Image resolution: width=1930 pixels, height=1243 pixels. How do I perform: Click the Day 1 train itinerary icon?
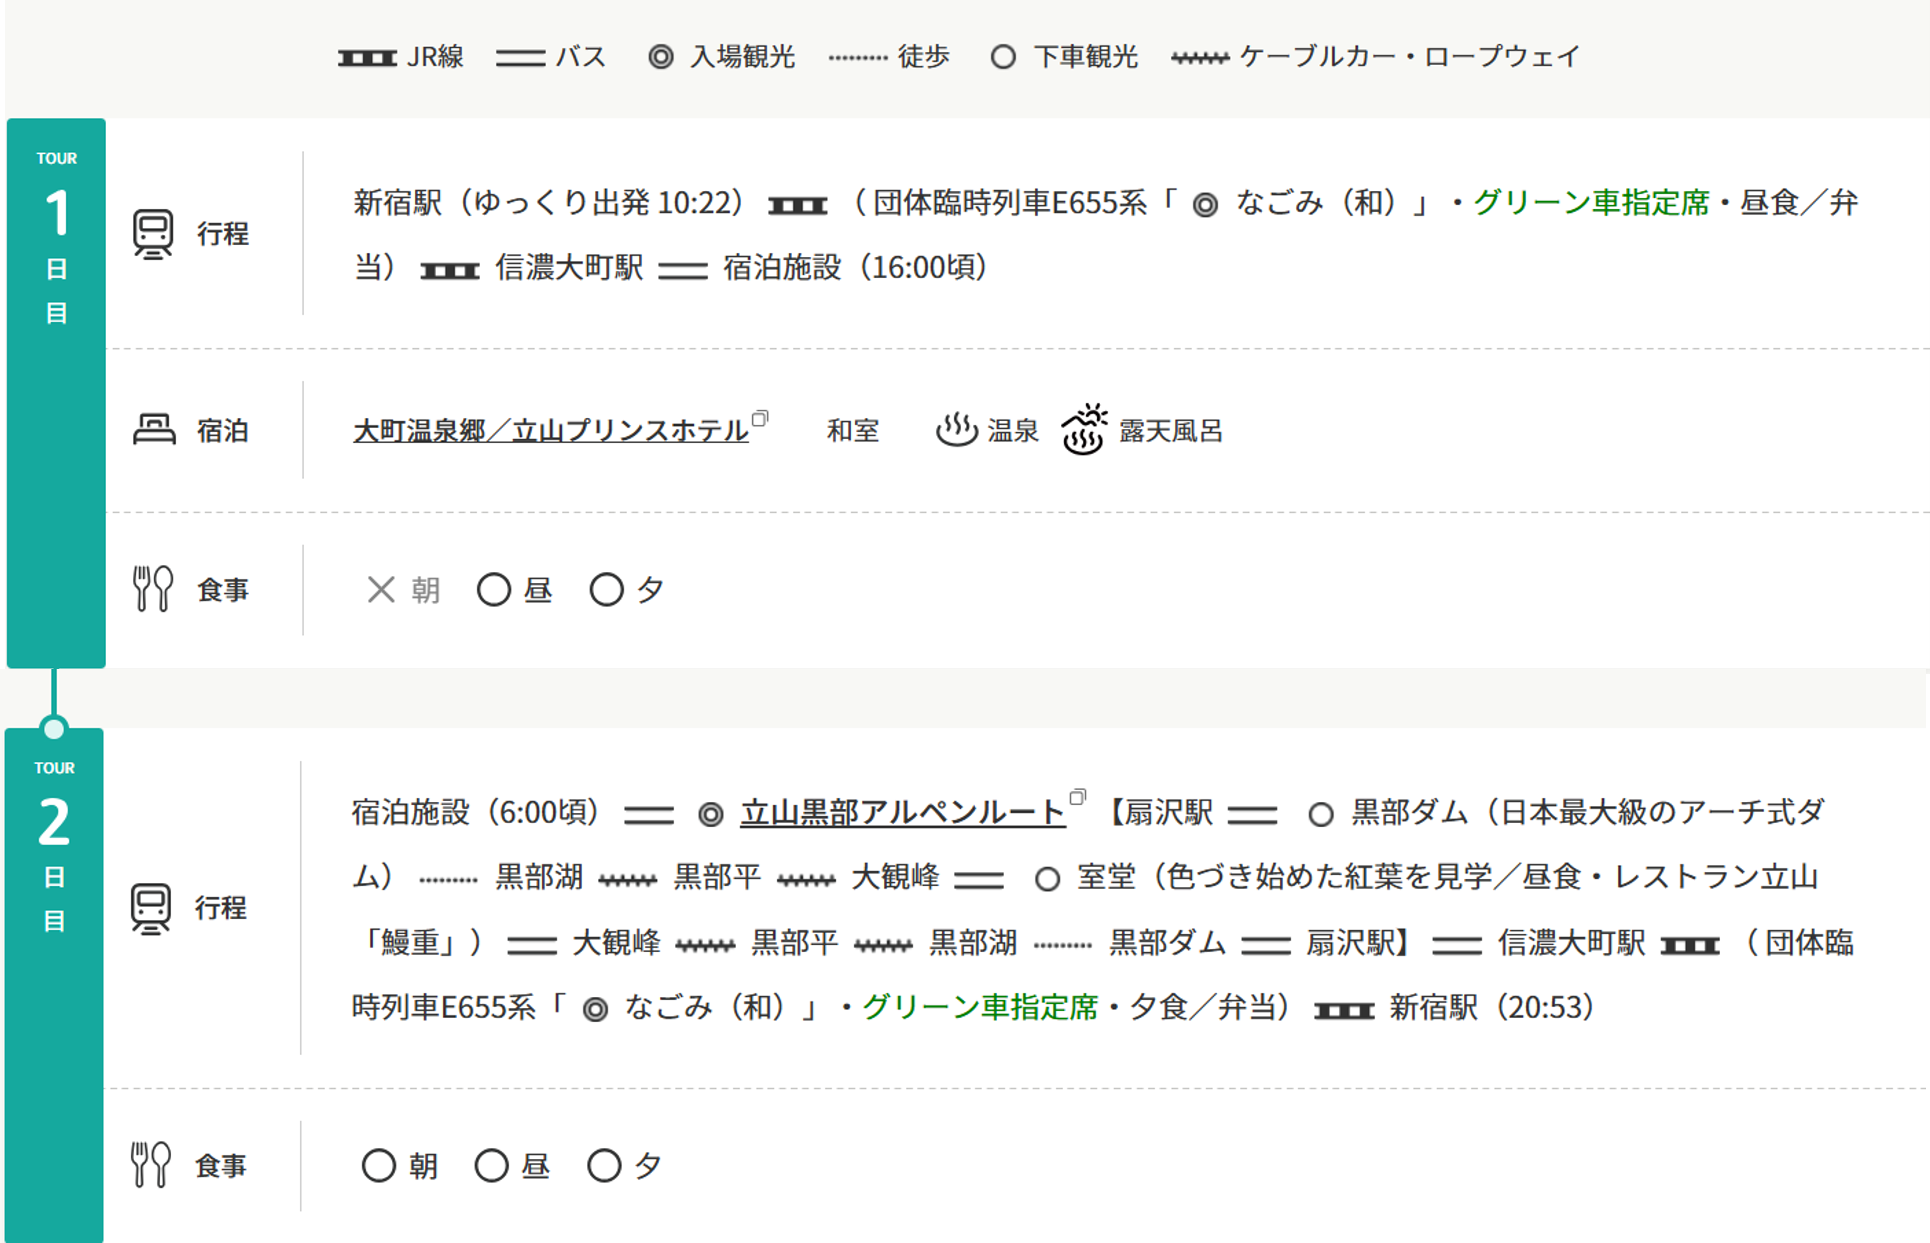[x=153, y=234]
